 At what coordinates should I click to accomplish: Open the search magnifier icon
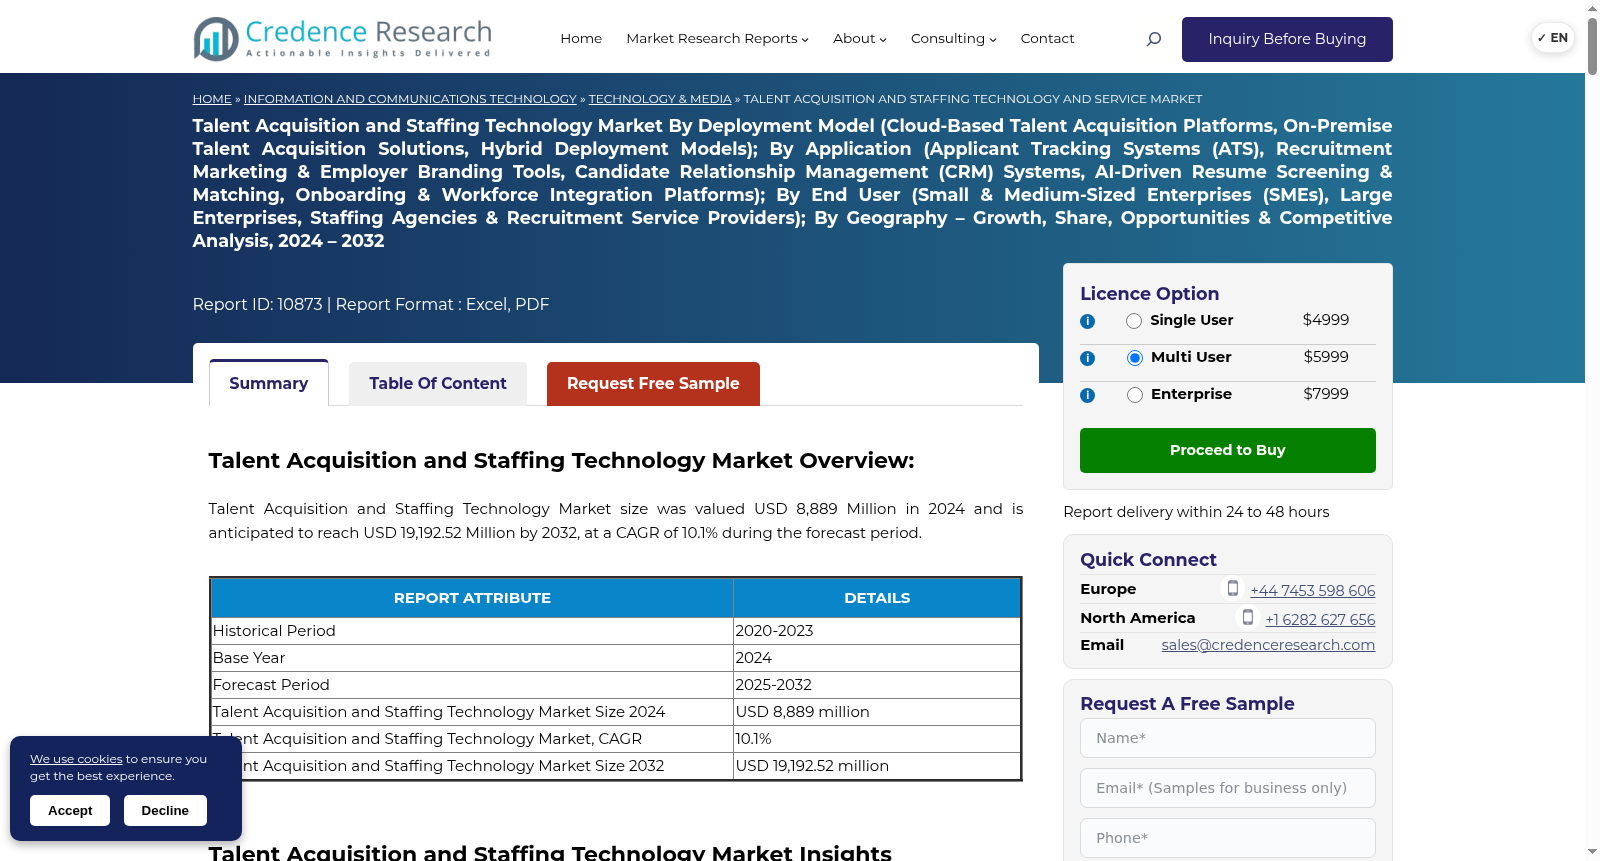point(1153,39)
